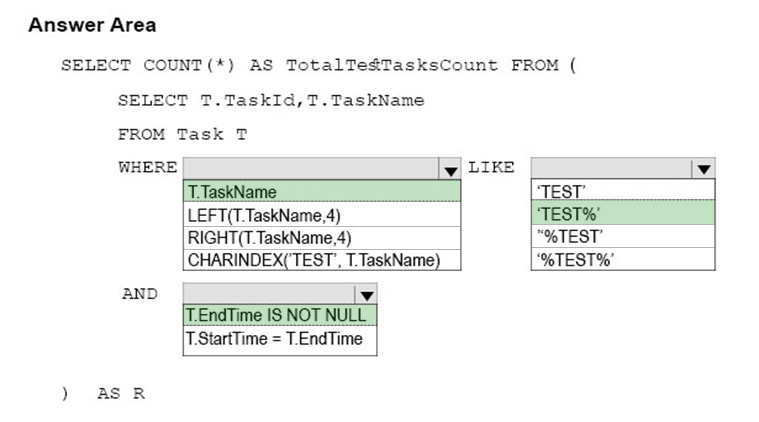
Task: Select the 'TEST' pattern option
Action: 623,191
